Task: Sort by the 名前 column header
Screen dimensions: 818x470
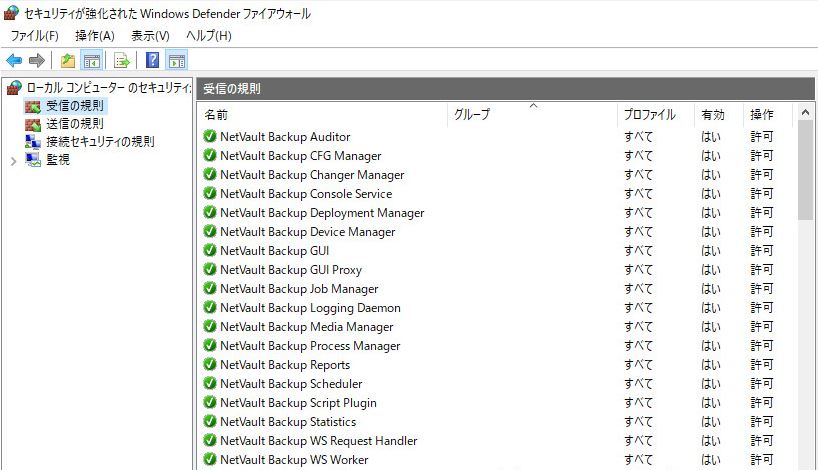Action: coord(323,115)
